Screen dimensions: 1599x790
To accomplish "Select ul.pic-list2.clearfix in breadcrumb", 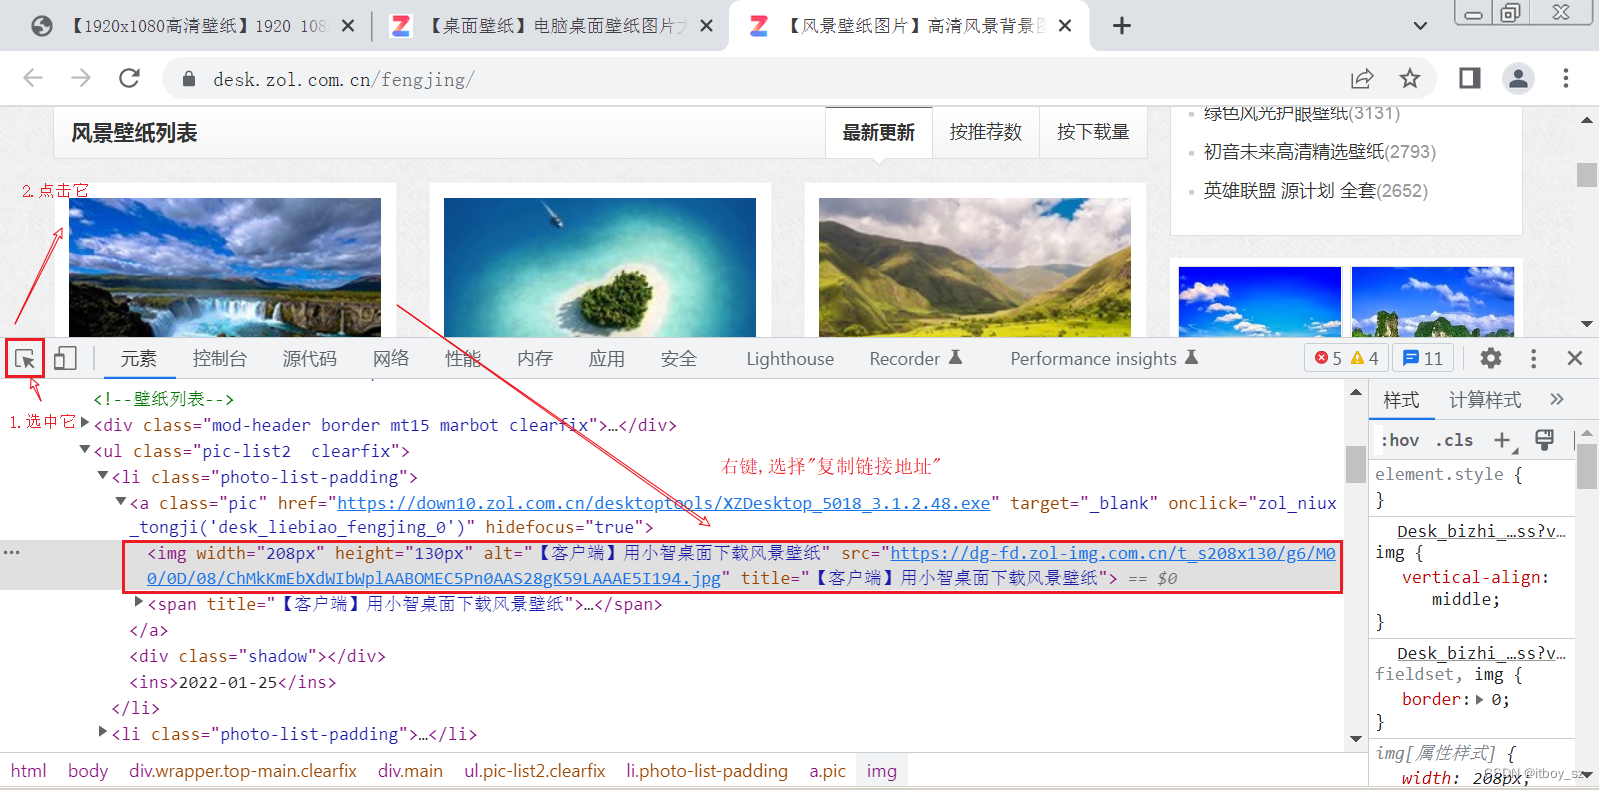I will coord(535,771).
